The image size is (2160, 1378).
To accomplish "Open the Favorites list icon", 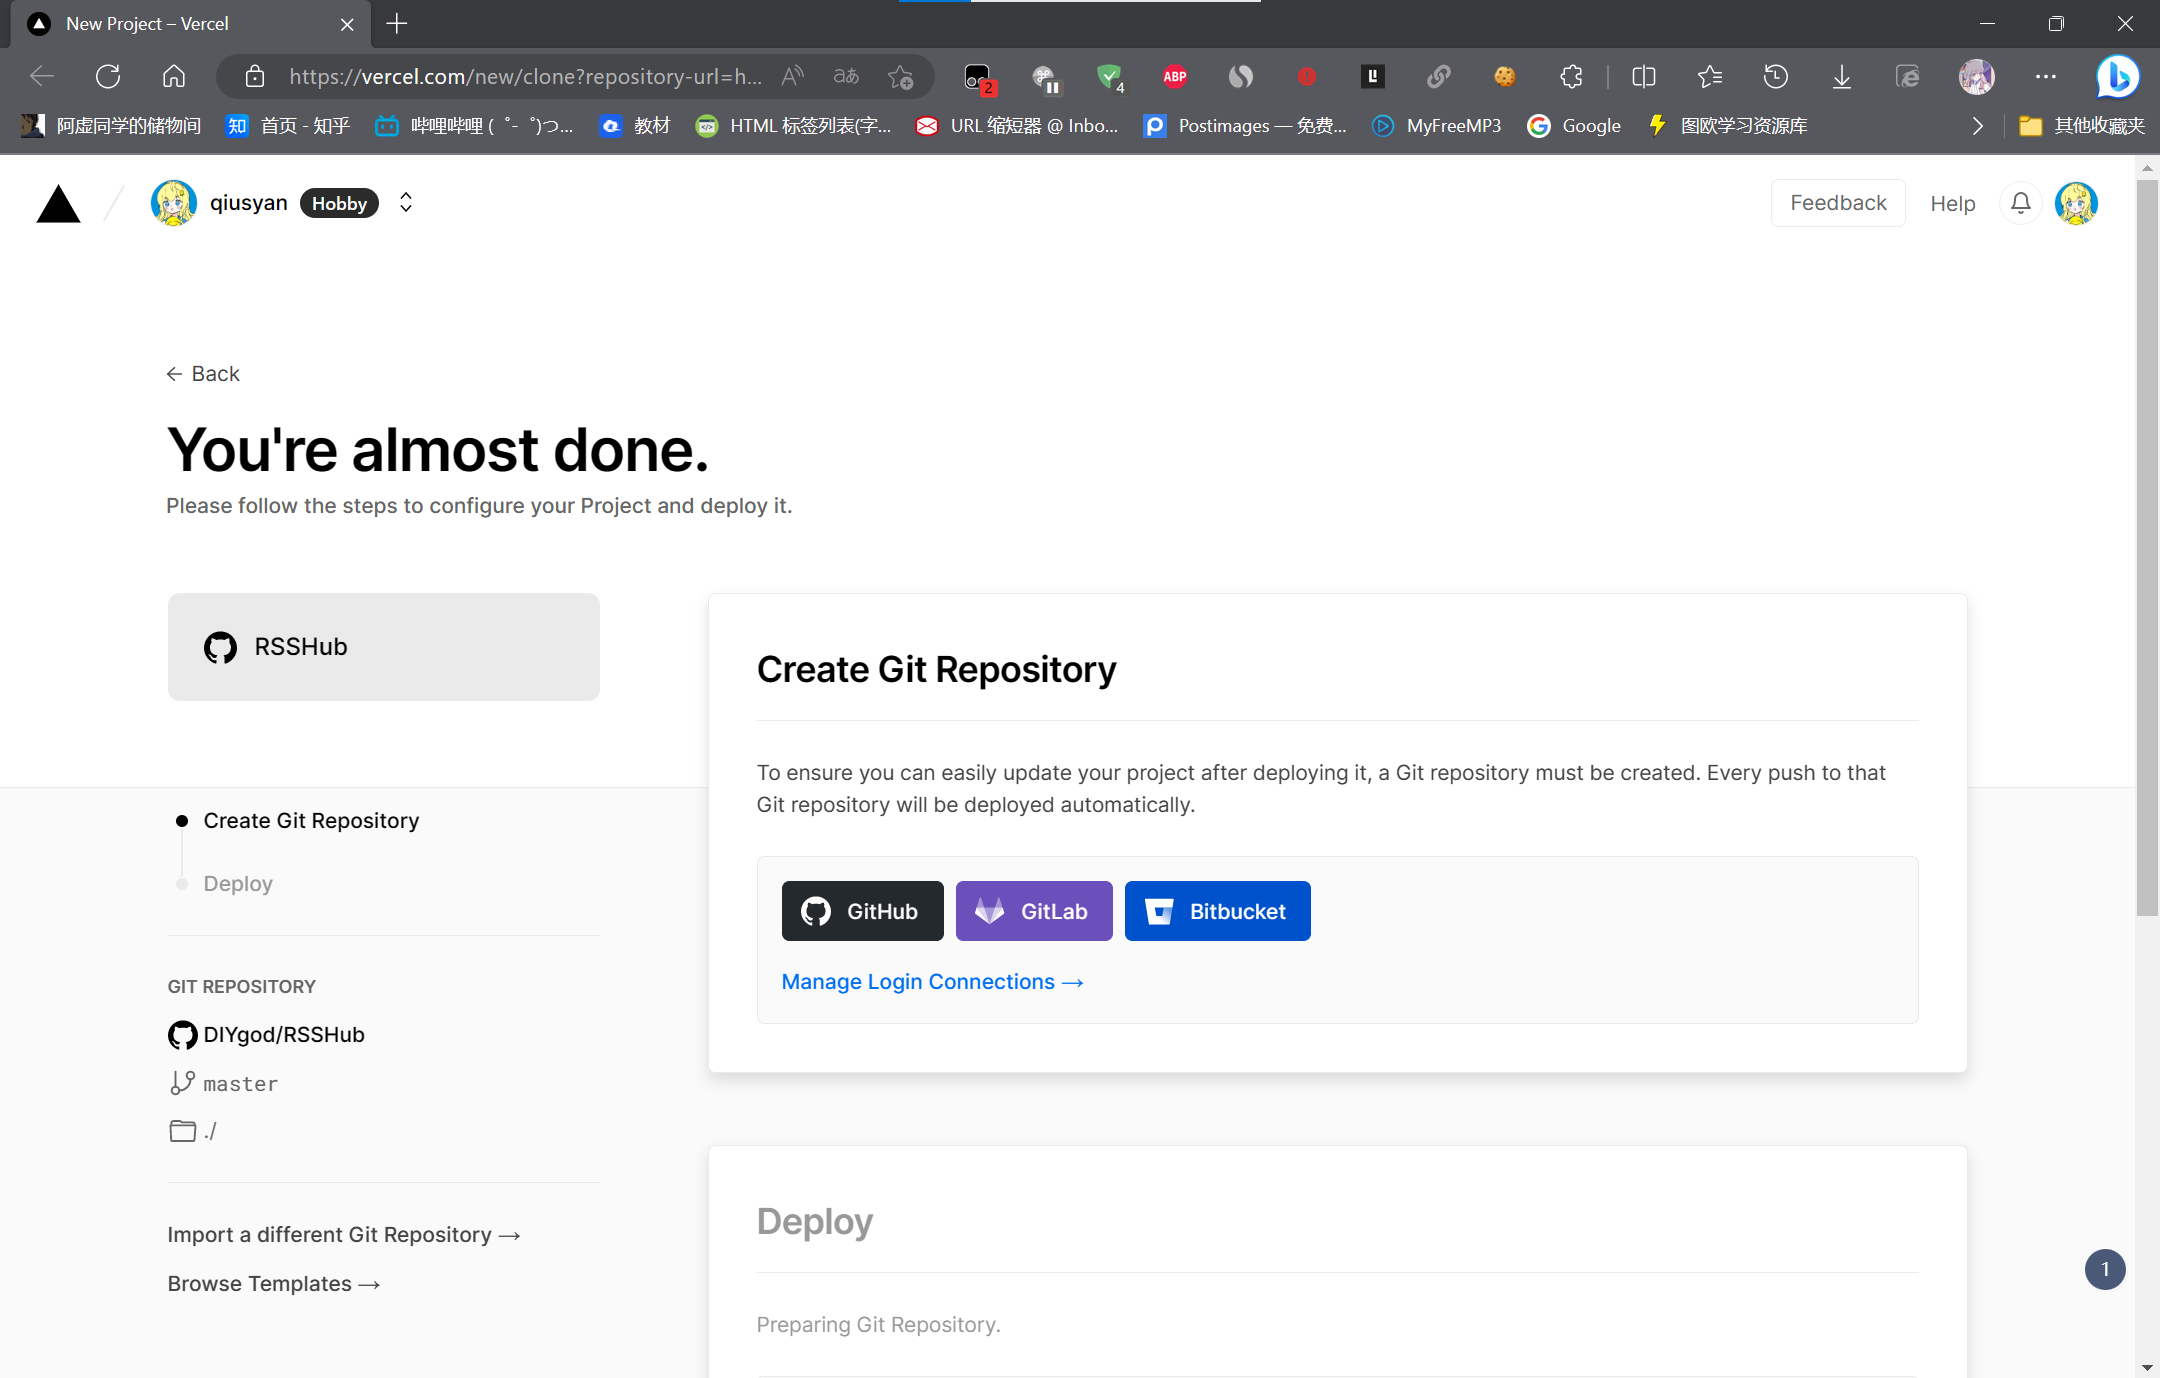I will point(1710,76).
